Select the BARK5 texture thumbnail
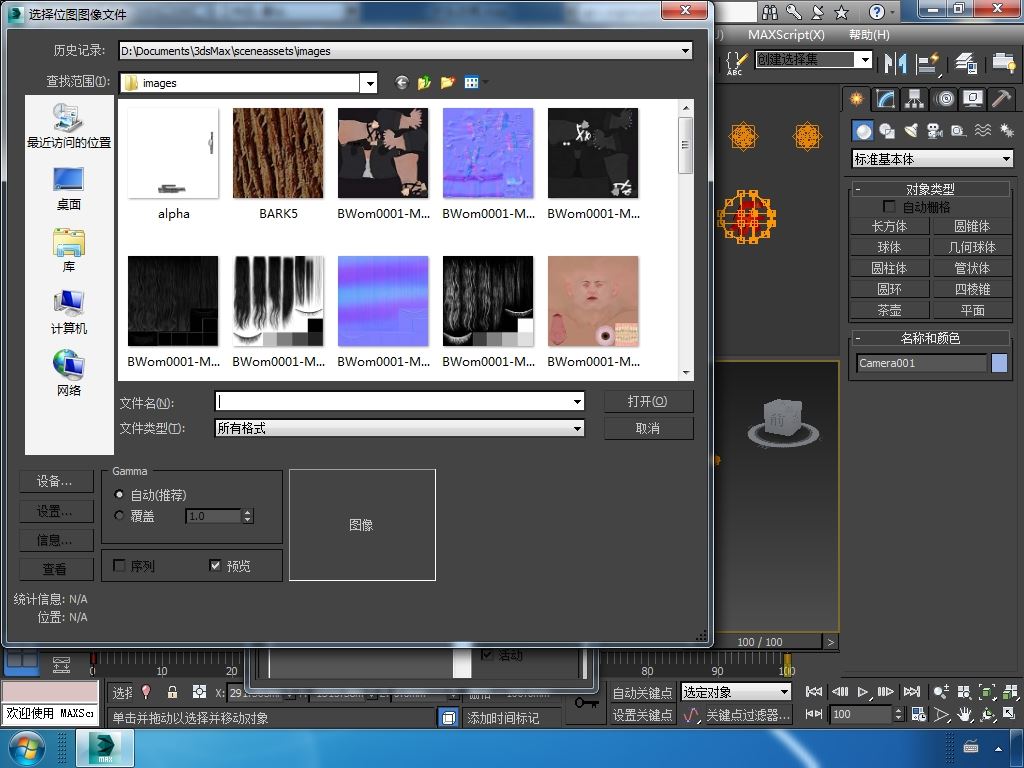Screen dimensions: 1024x768 coord(278,154)
